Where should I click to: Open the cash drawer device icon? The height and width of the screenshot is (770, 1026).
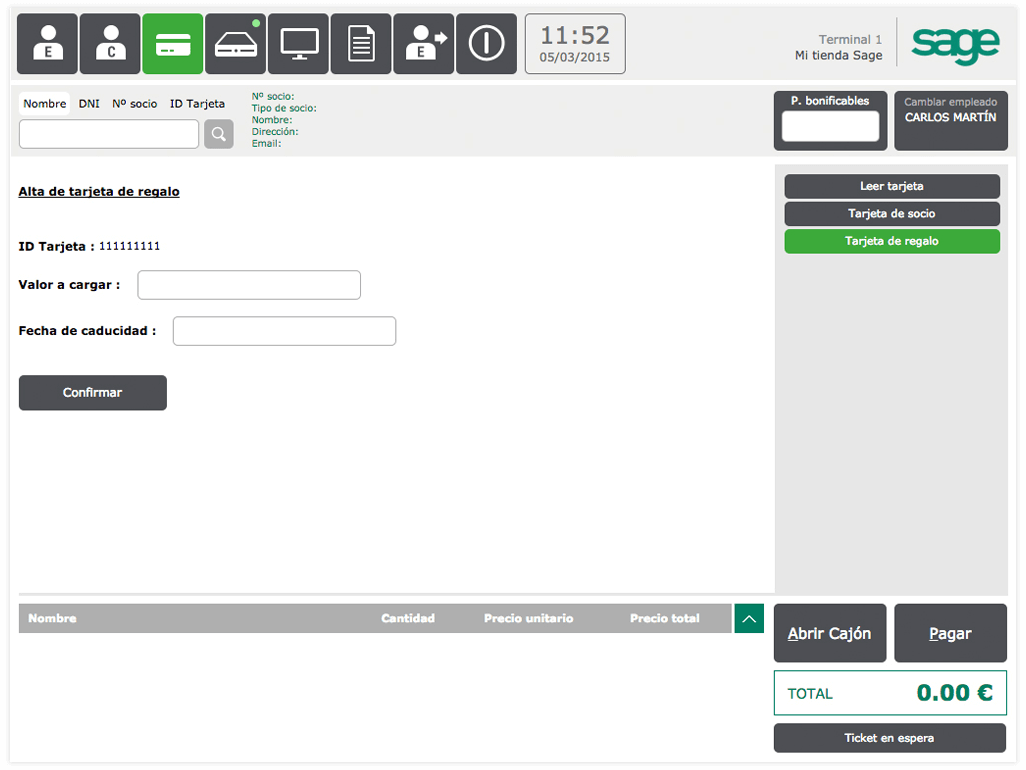click(x=236, y=44)
